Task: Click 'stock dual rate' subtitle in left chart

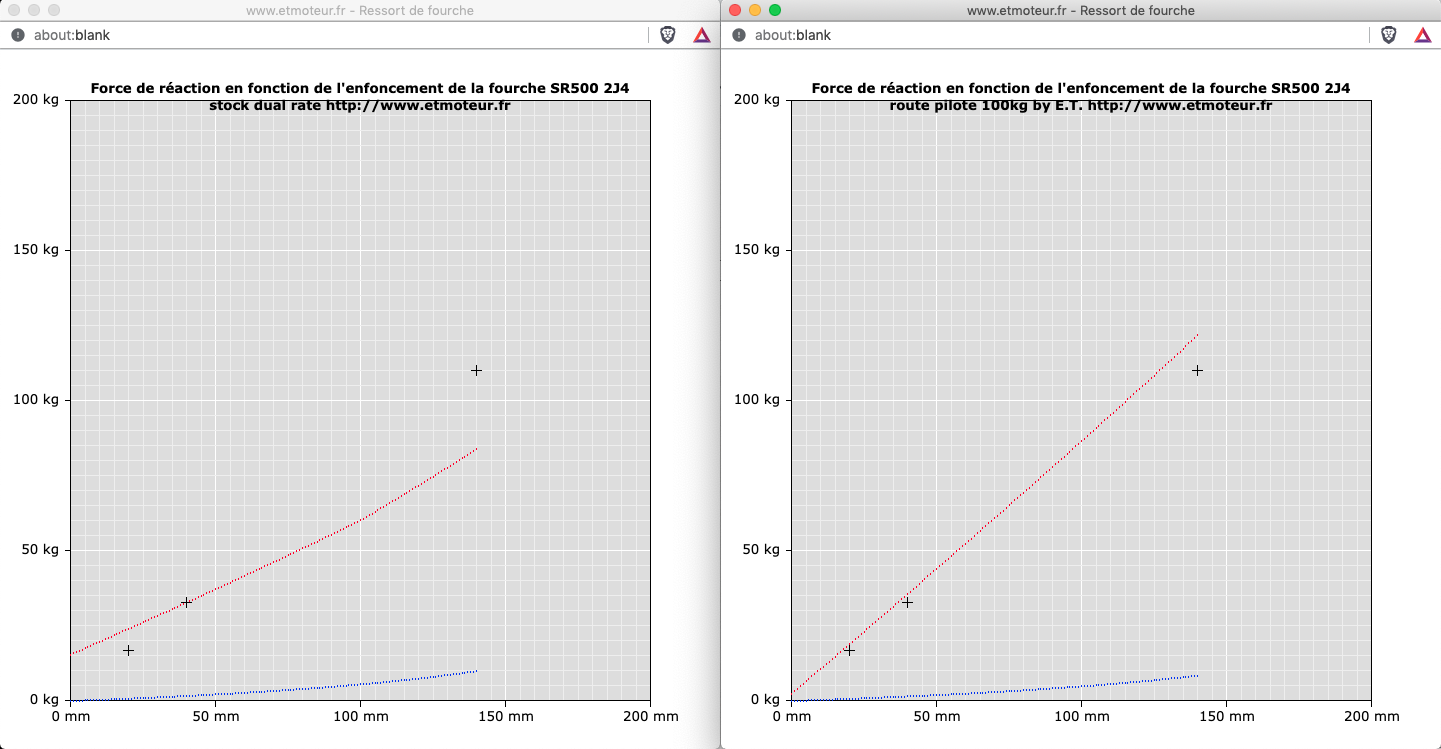Action: (265, 105)
